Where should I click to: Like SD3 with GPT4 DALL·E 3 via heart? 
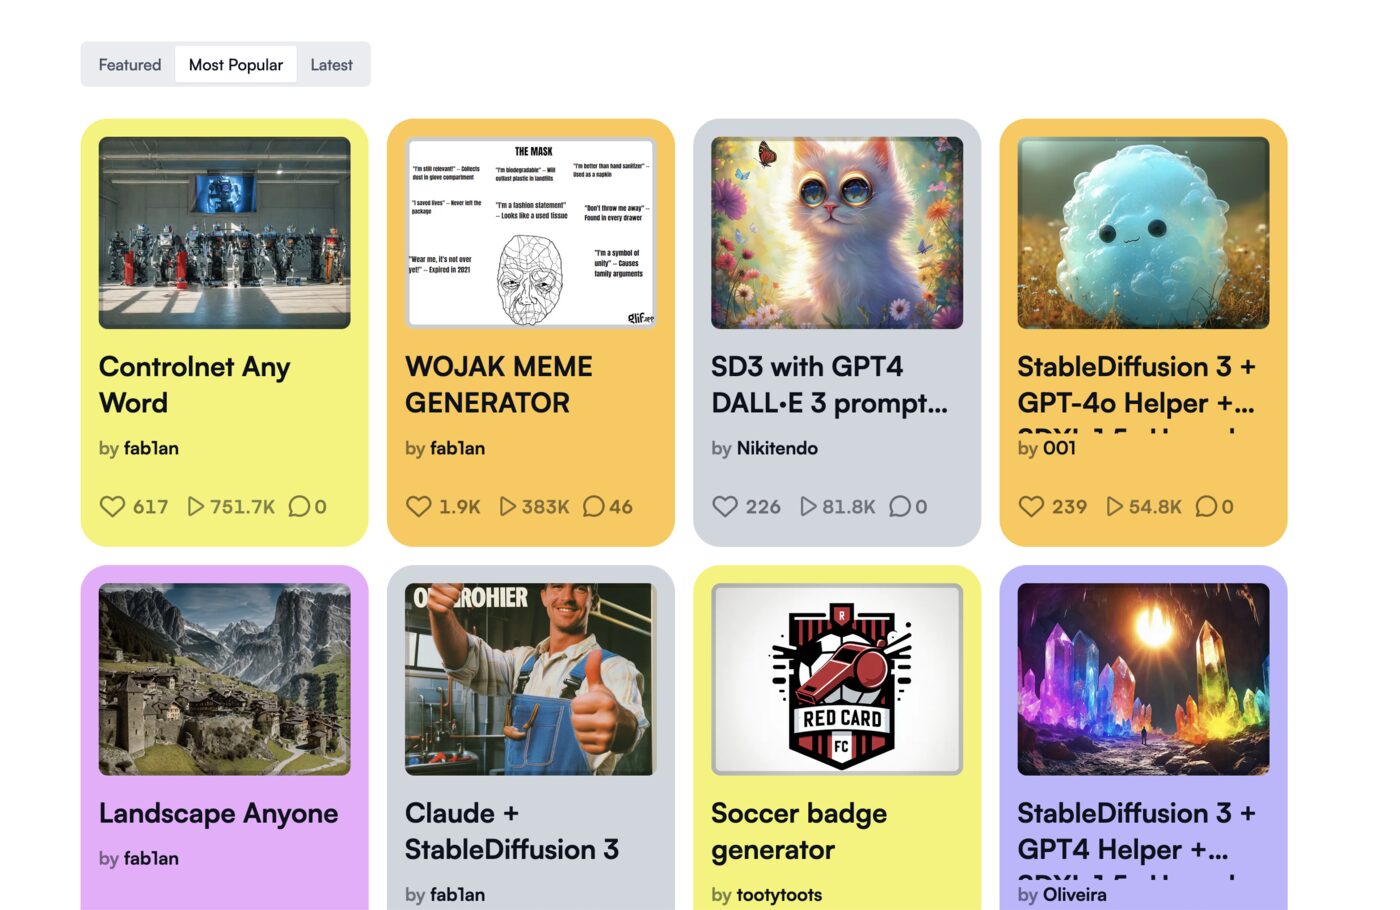[x=725, y=507]
